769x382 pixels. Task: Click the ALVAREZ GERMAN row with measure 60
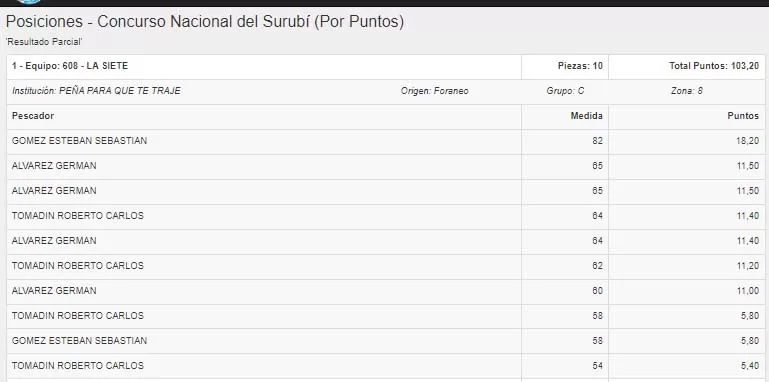(385, 291)
